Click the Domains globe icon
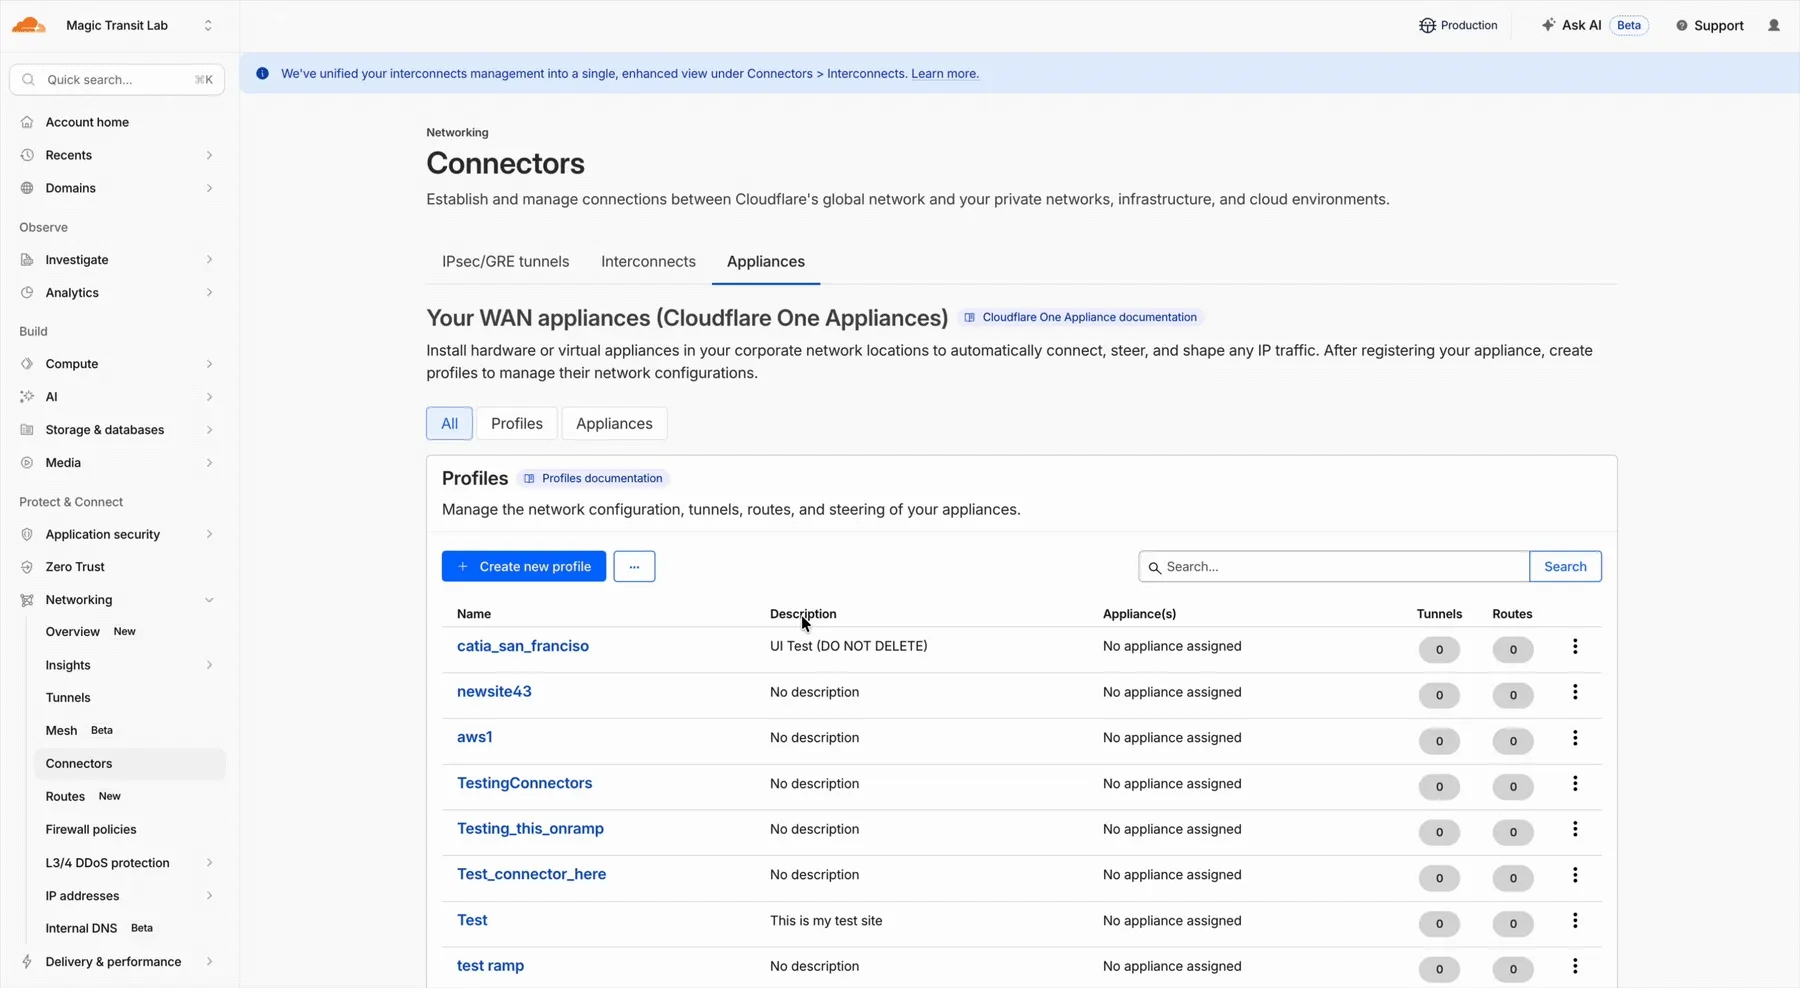This screenshot has height=988, width=1800. [27, 188]
